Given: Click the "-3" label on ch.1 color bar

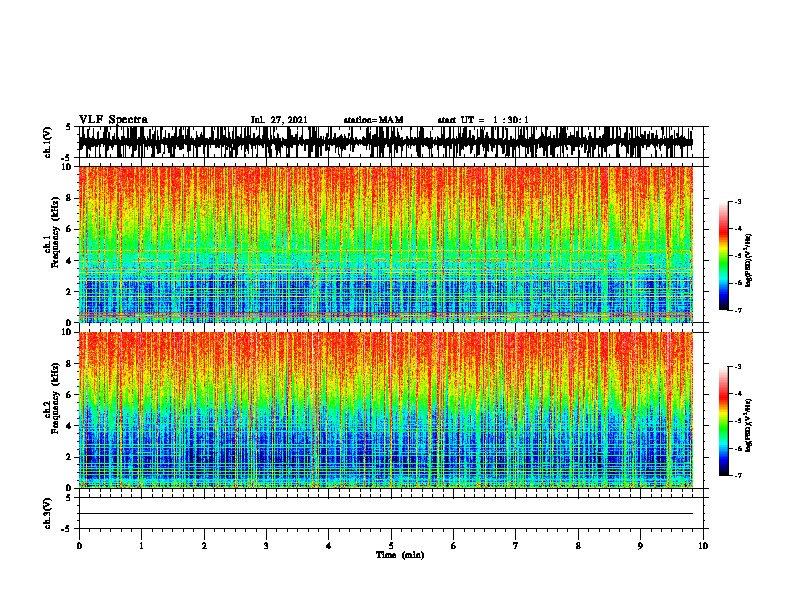Looking at the screenshot, I should click(x=738, y=201).
